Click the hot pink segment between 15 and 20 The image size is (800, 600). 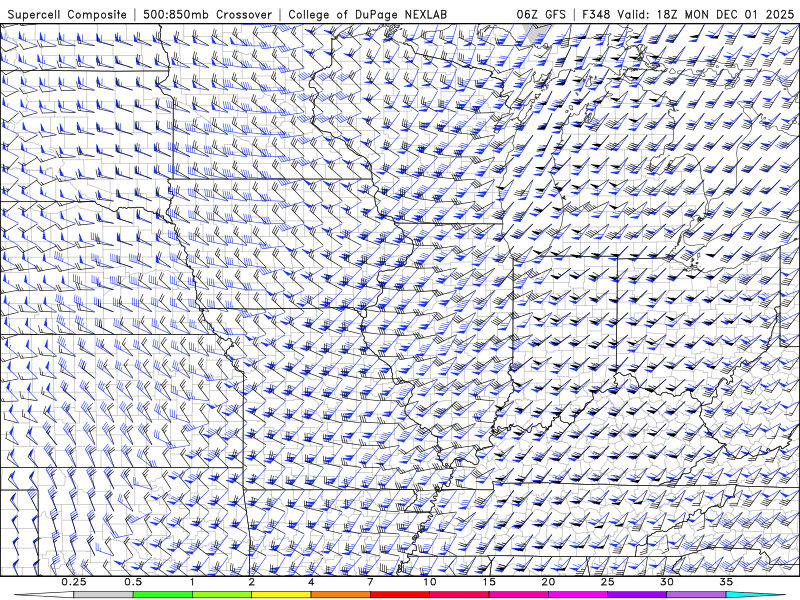[518, 595]
